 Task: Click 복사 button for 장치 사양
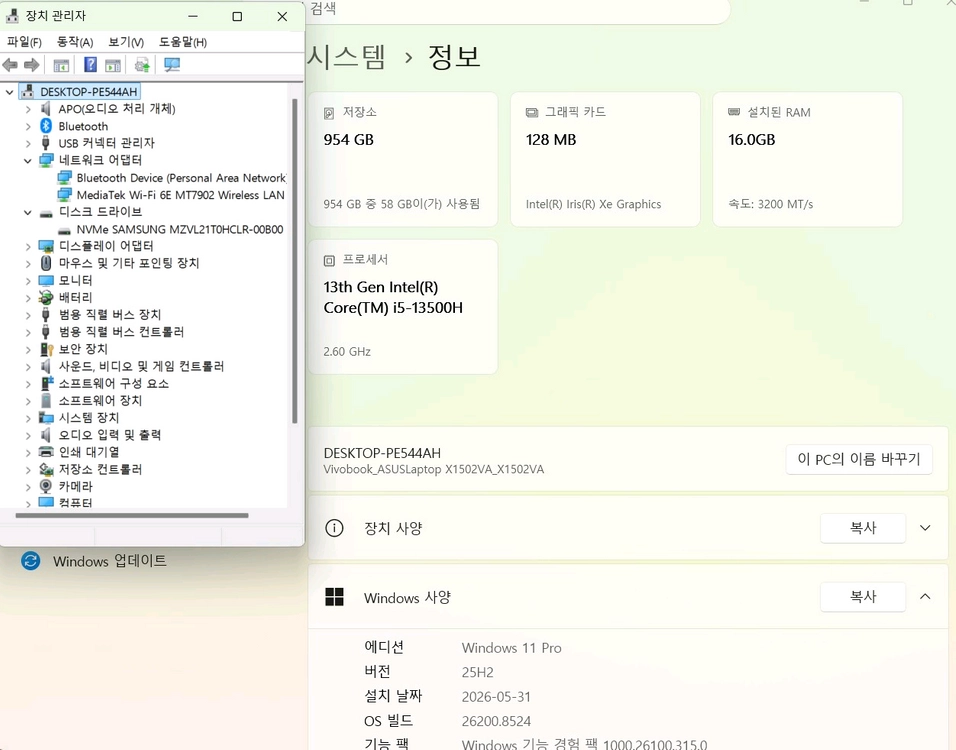click(863, 528)
